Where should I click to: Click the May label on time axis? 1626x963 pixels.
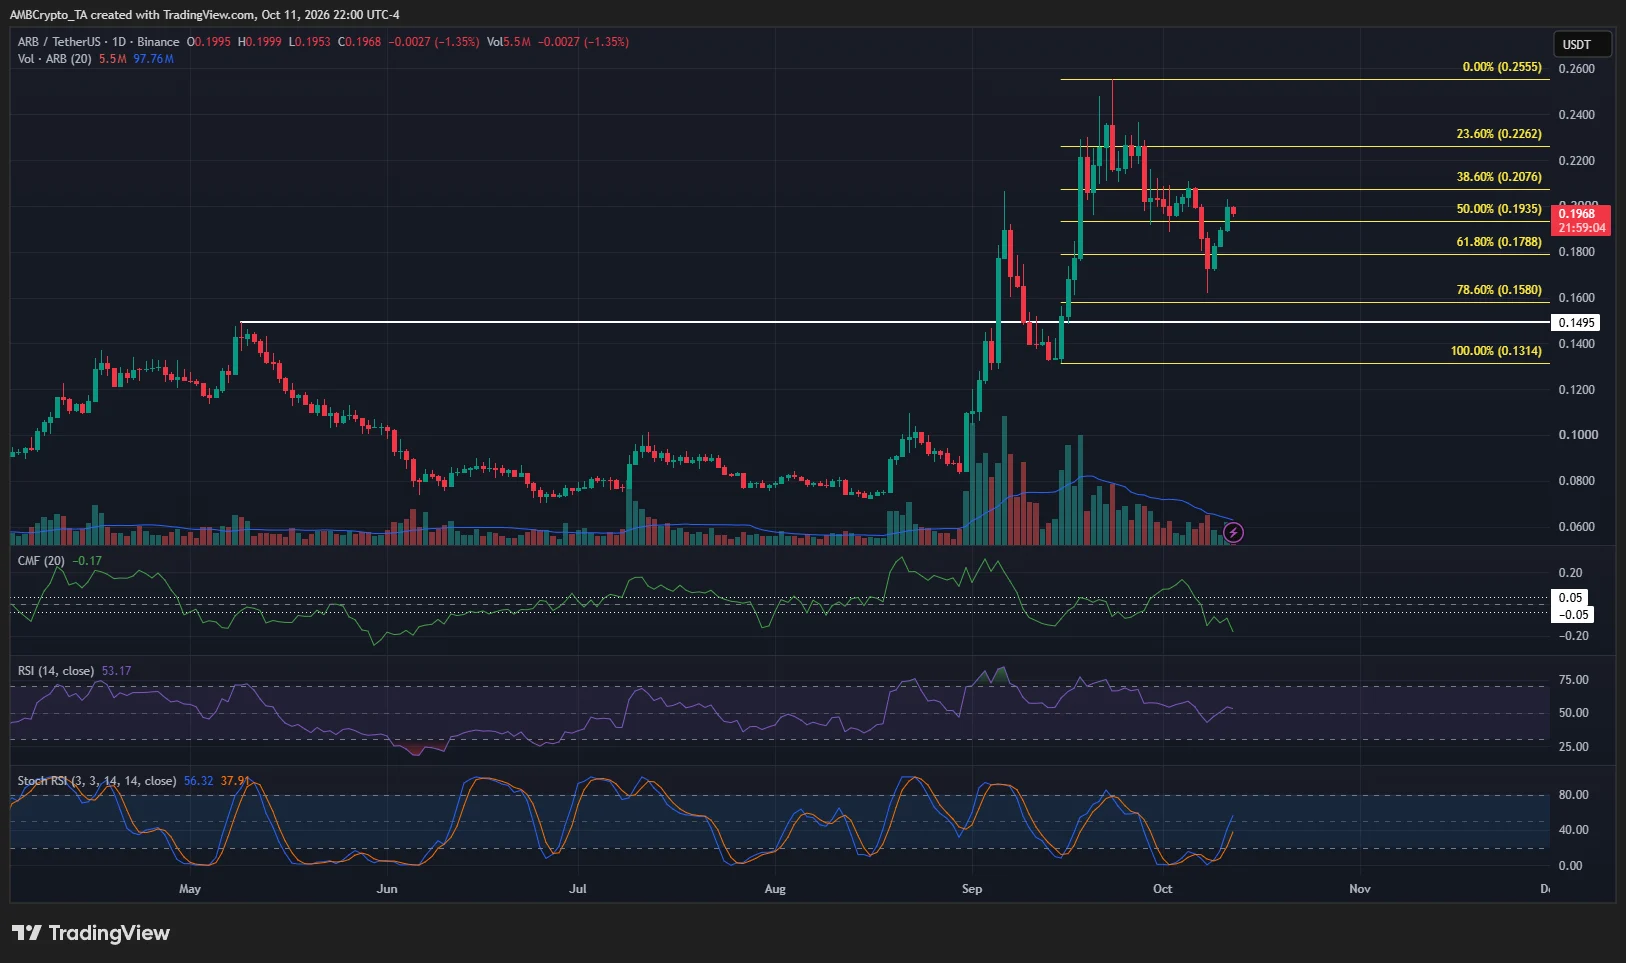click(189, 889)
